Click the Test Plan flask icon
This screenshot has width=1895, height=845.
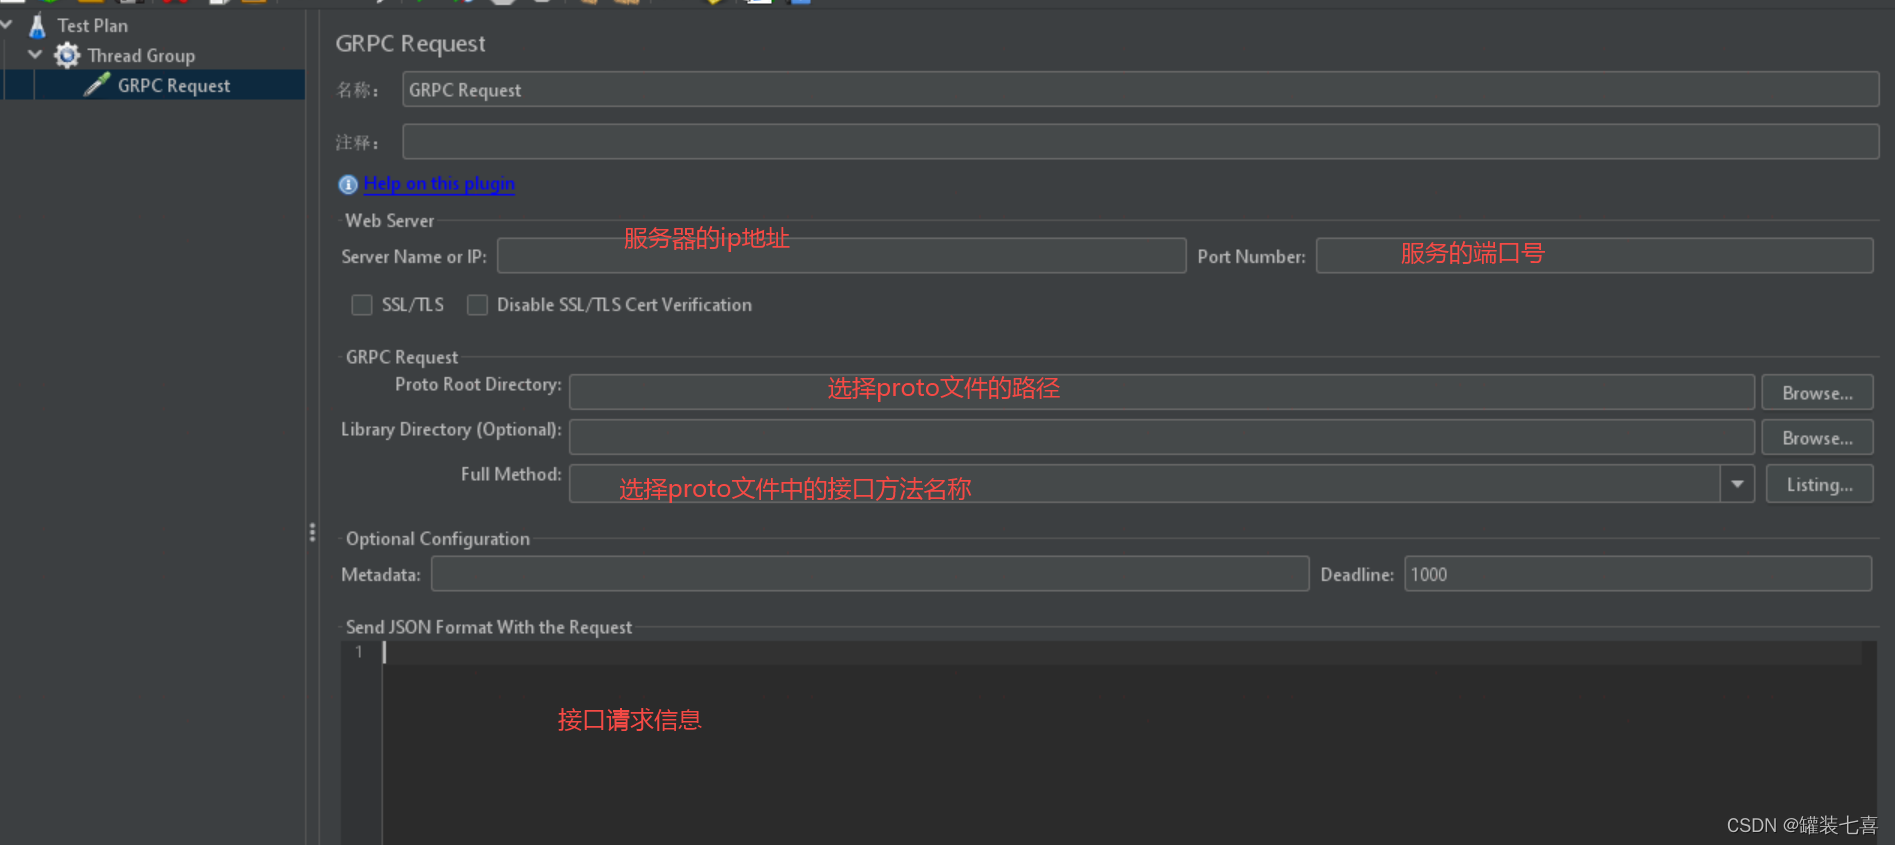tap(38, 25)
